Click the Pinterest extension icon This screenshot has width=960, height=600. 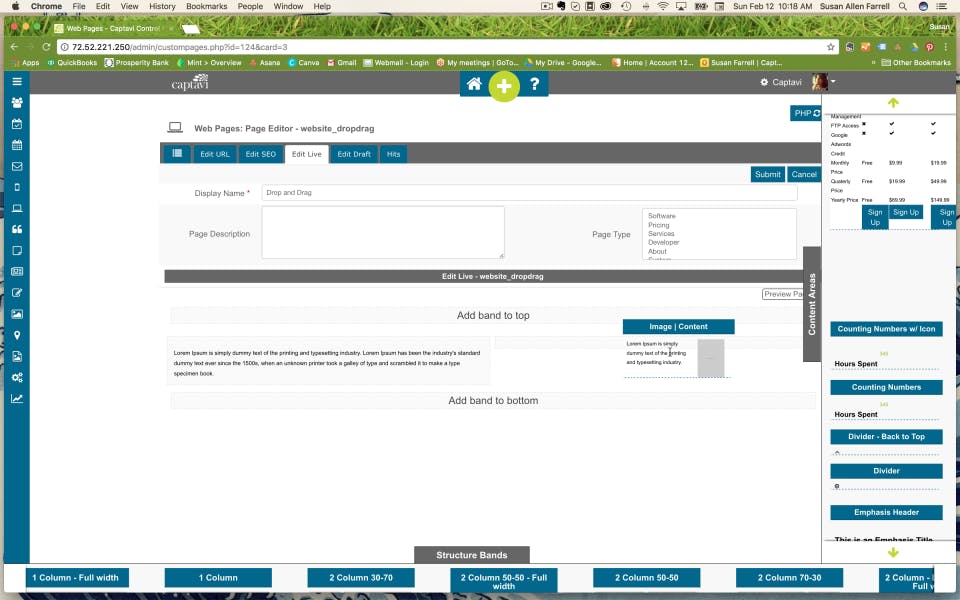pyautogui.click(x=929, y=47)
